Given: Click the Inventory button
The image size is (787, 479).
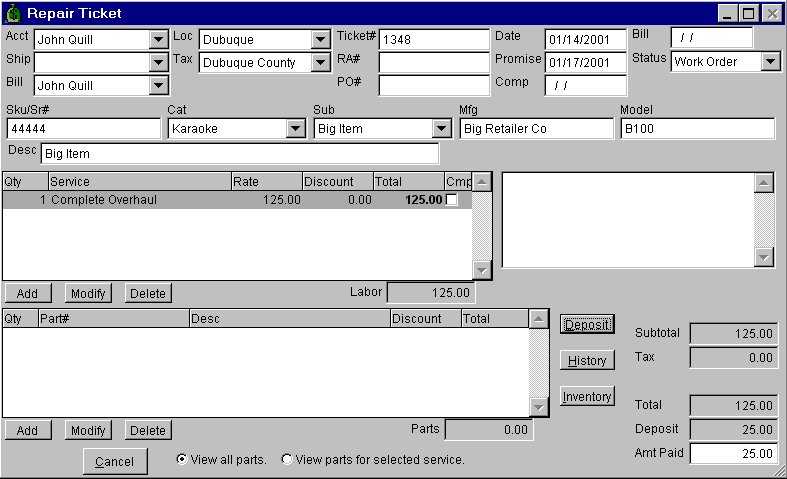Looking at the screenshot, I should (587, 396).
